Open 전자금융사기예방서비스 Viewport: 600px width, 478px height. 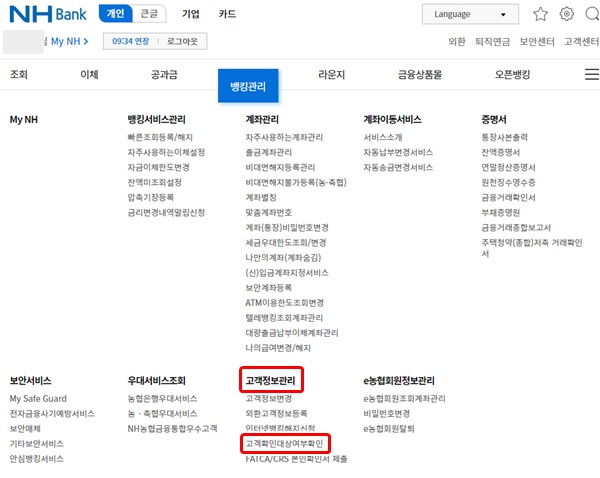[52, 413]
